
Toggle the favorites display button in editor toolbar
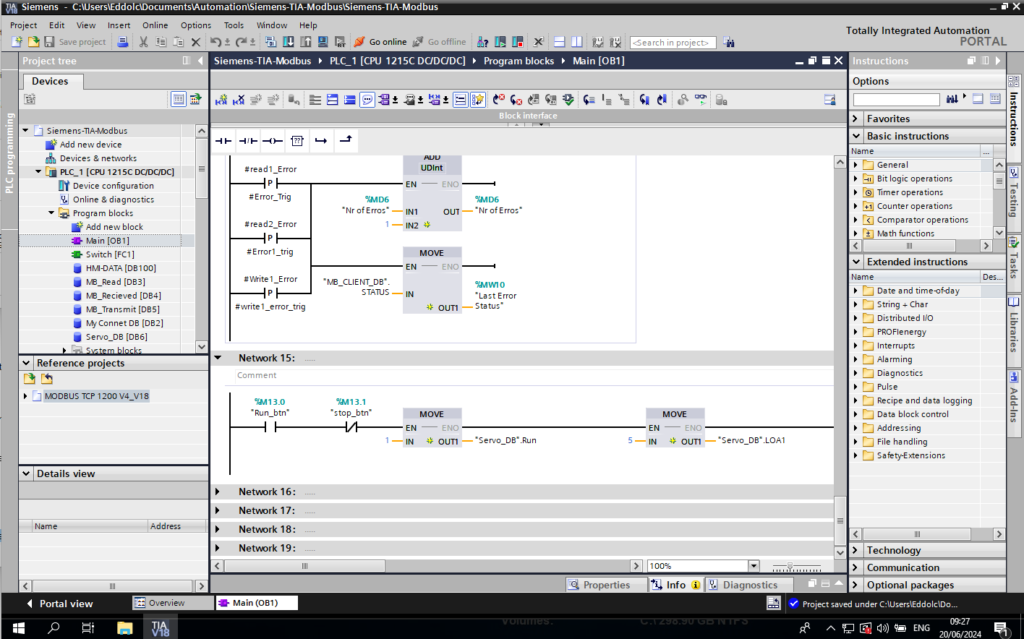click(x=478, y=100)
